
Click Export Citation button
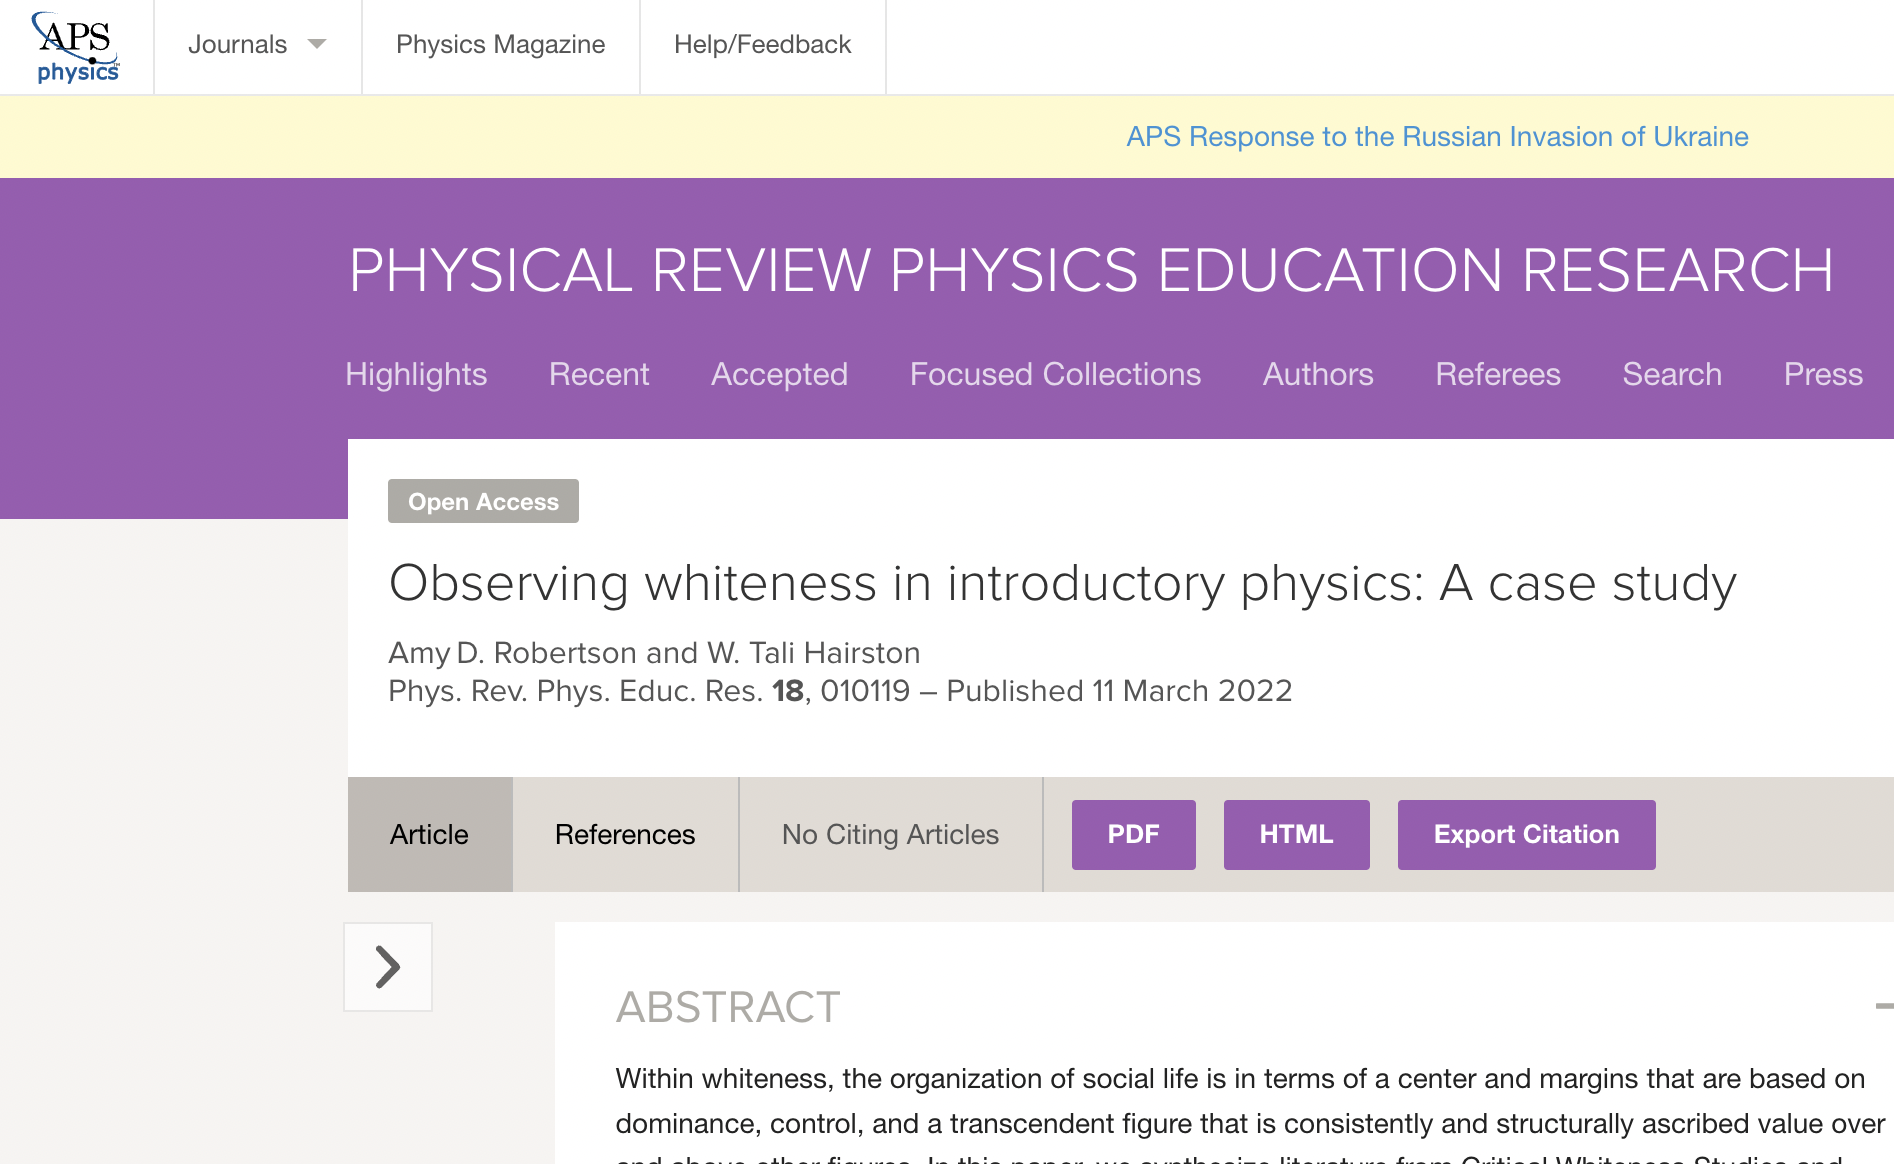(x=1527, y=834)
